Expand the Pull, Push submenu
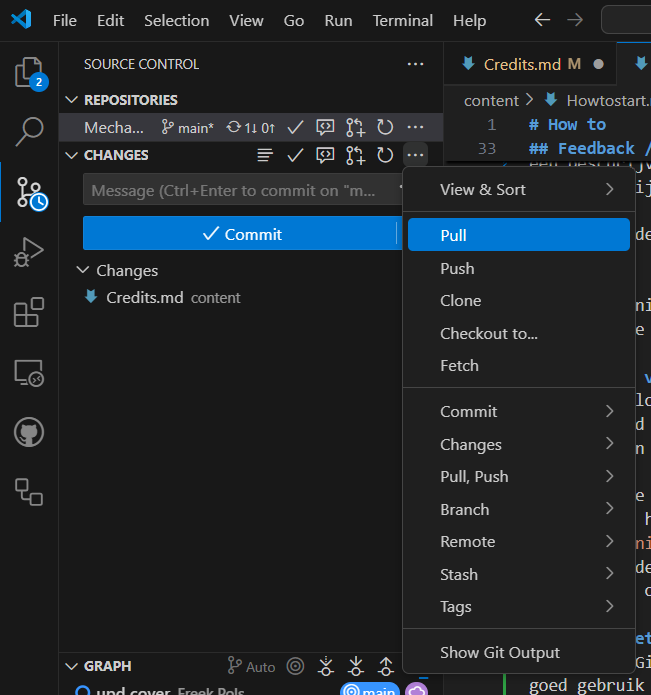The image size is (651, 695). (x=519, y=476)
